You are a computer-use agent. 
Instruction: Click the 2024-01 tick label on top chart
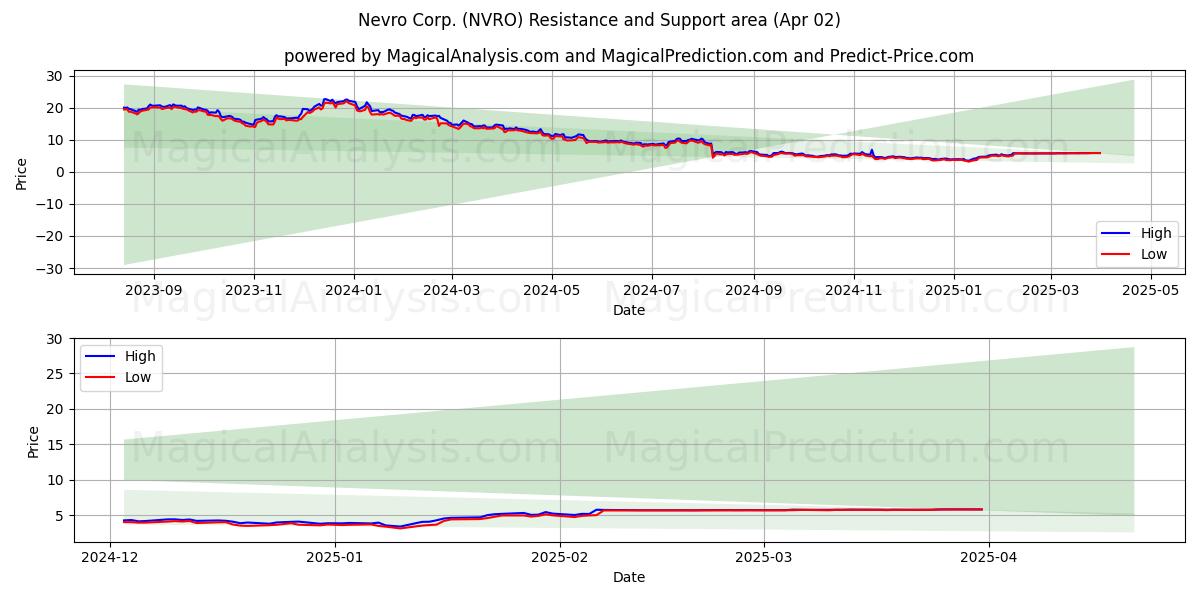point(354,291)
